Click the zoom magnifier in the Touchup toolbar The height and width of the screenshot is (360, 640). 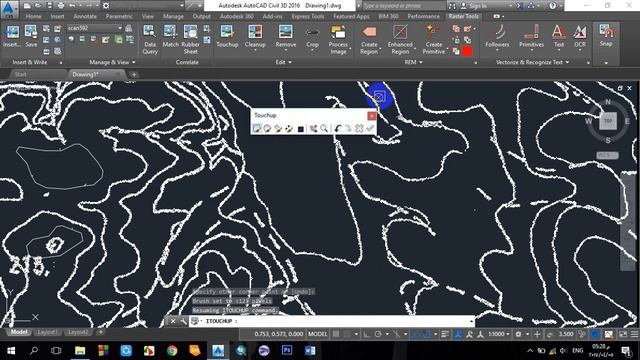click(324, 129)
